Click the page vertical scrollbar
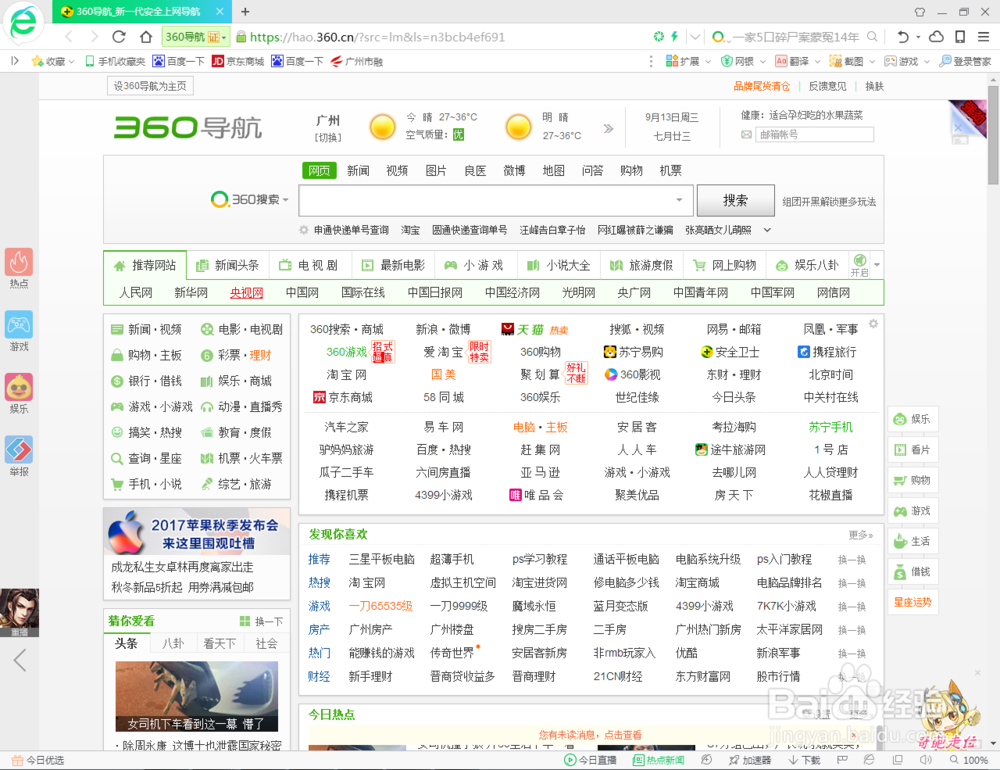1000x770 pixels. click(993, 134)
